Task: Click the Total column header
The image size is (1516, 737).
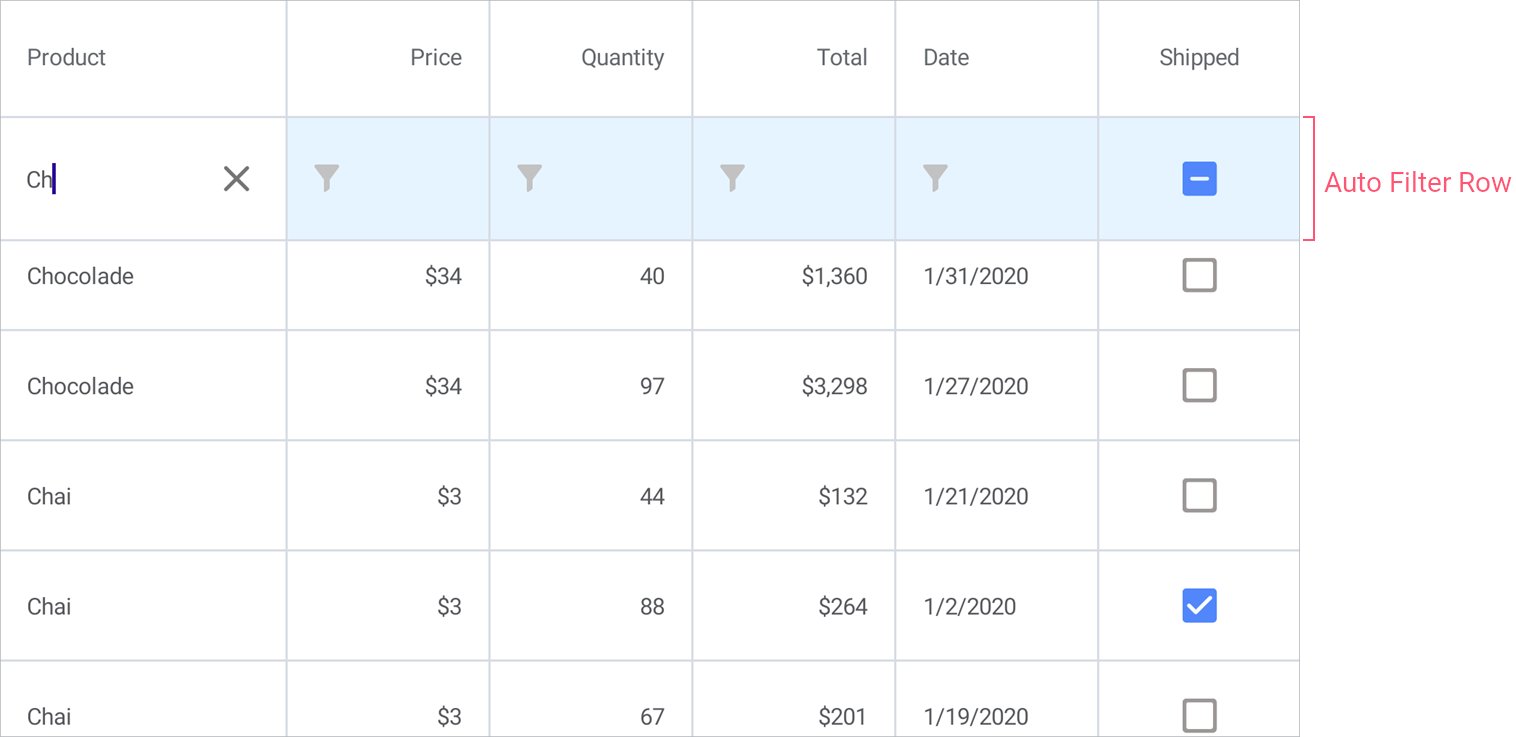Action: pyautogui.click(x=842, y=58)
